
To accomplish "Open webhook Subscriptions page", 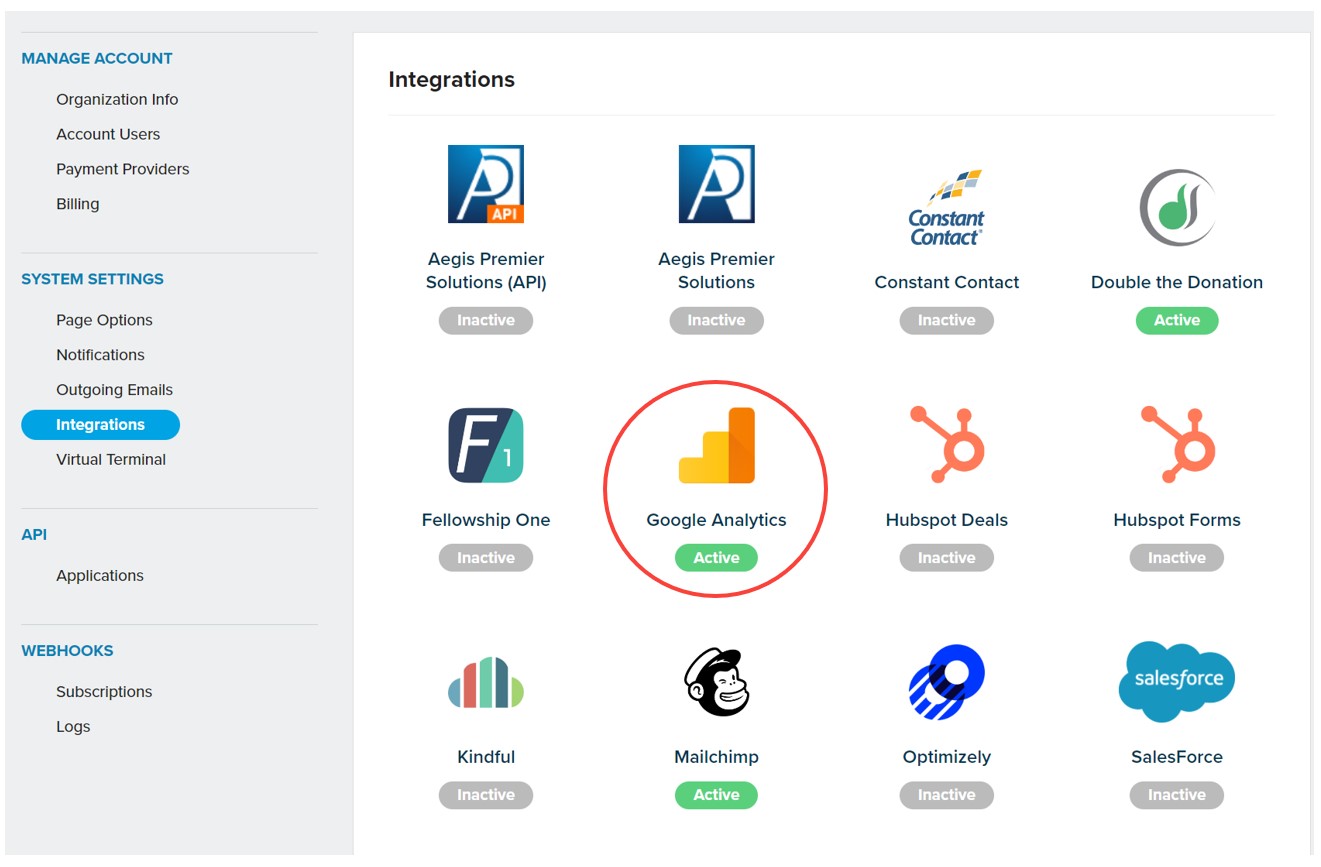I will [104, 692].
